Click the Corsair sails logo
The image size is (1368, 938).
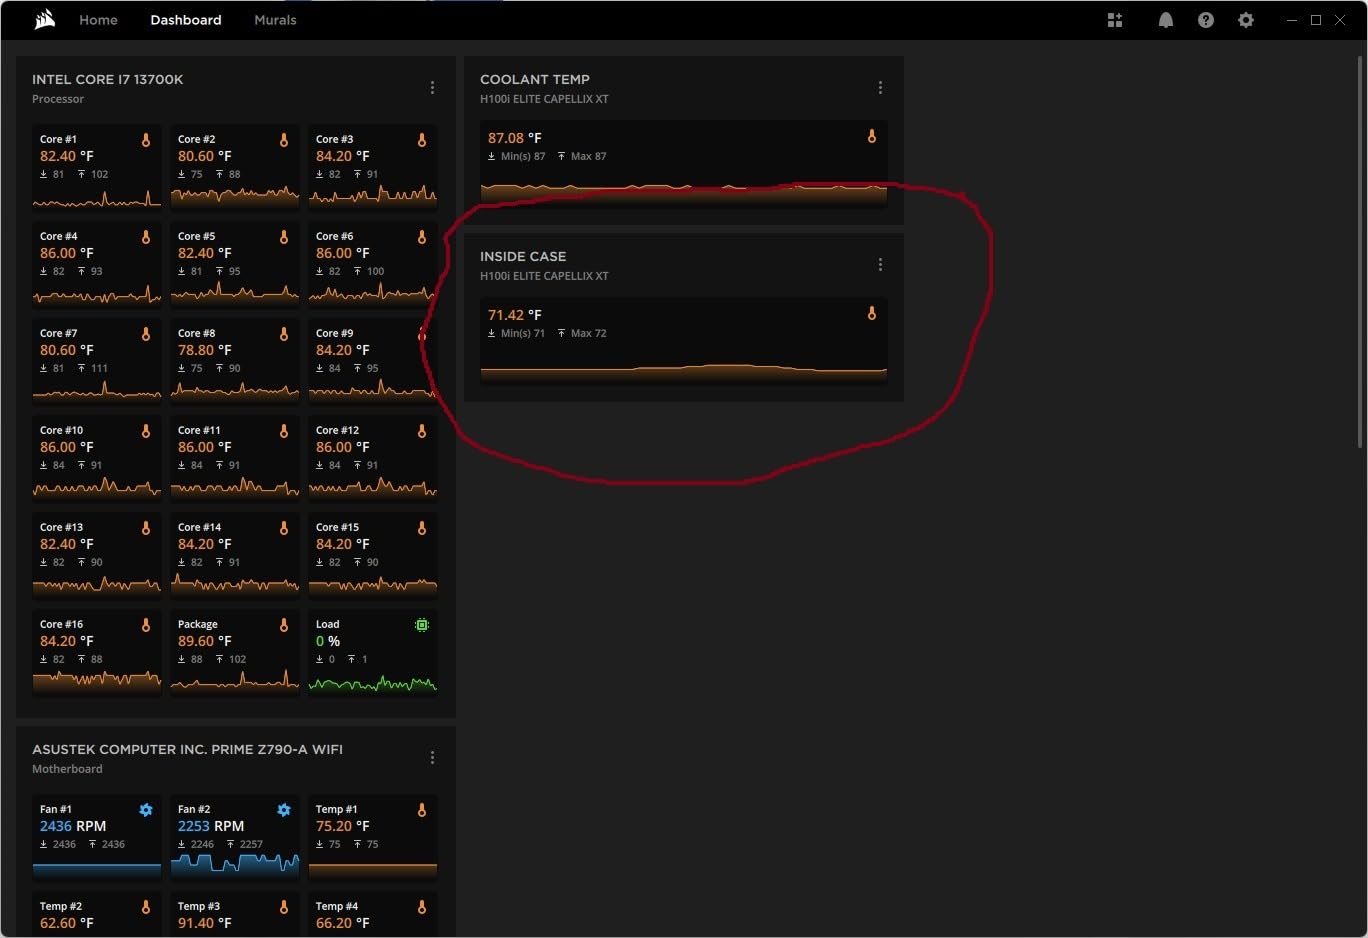coord(43,19)
